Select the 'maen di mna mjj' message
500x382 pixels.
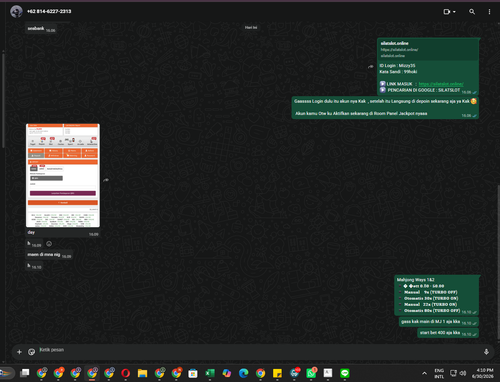click(49, 255)
